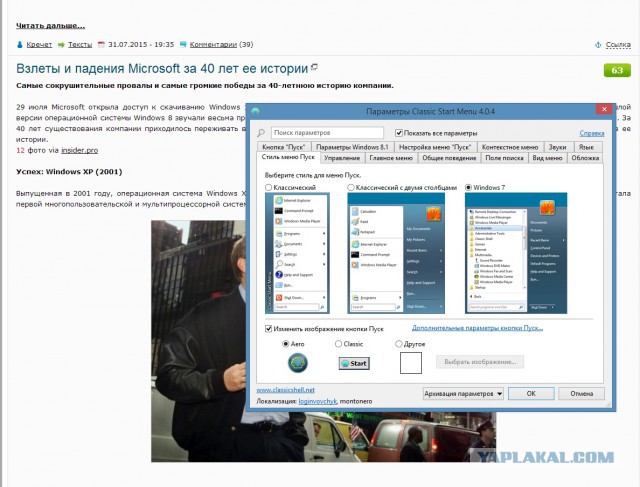Click the Ссылка permalink
This screenshot has height=487, width=640.
[618, 45]
